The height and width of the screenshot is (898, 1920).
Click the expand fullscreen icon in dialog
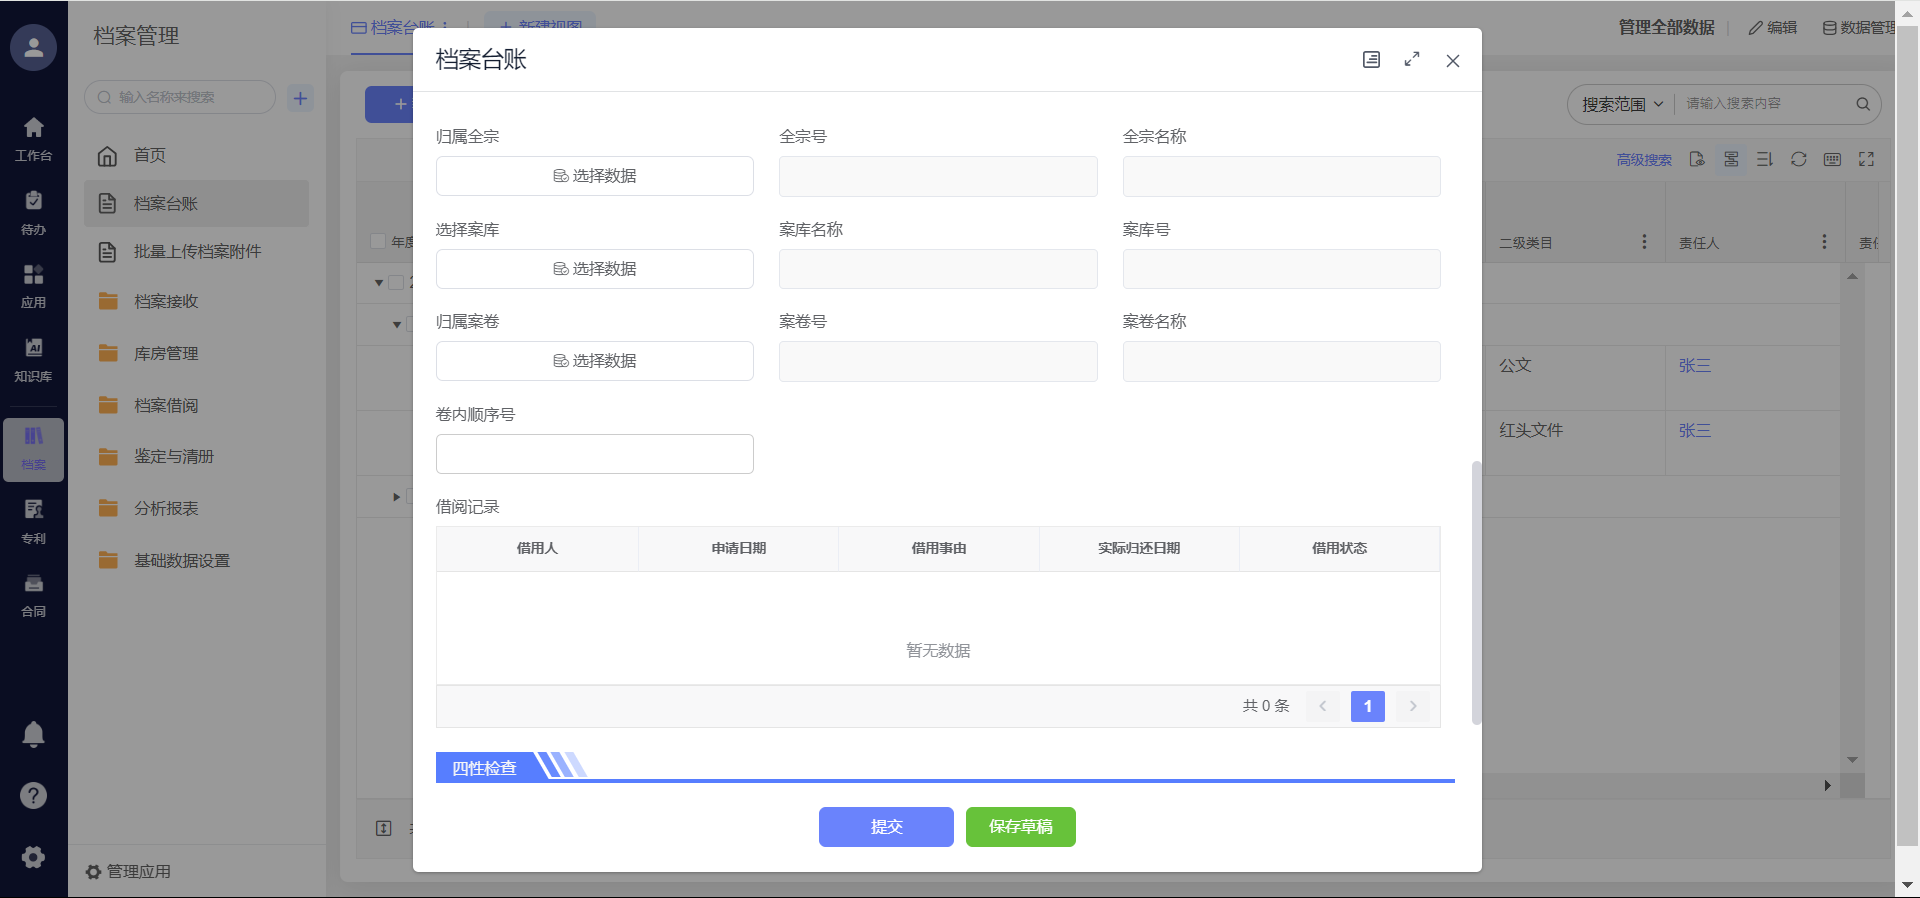click(1412, 60)
